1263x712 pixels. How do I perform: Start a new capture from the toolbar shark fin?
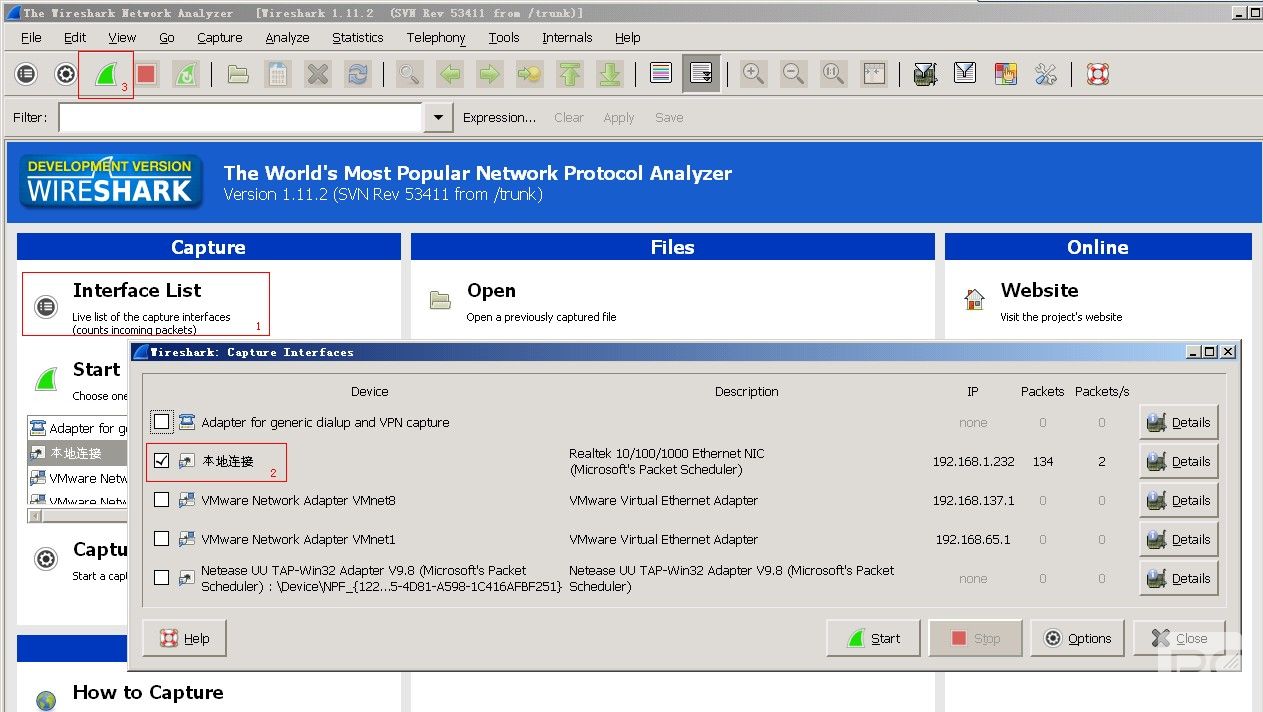point(105,74)
